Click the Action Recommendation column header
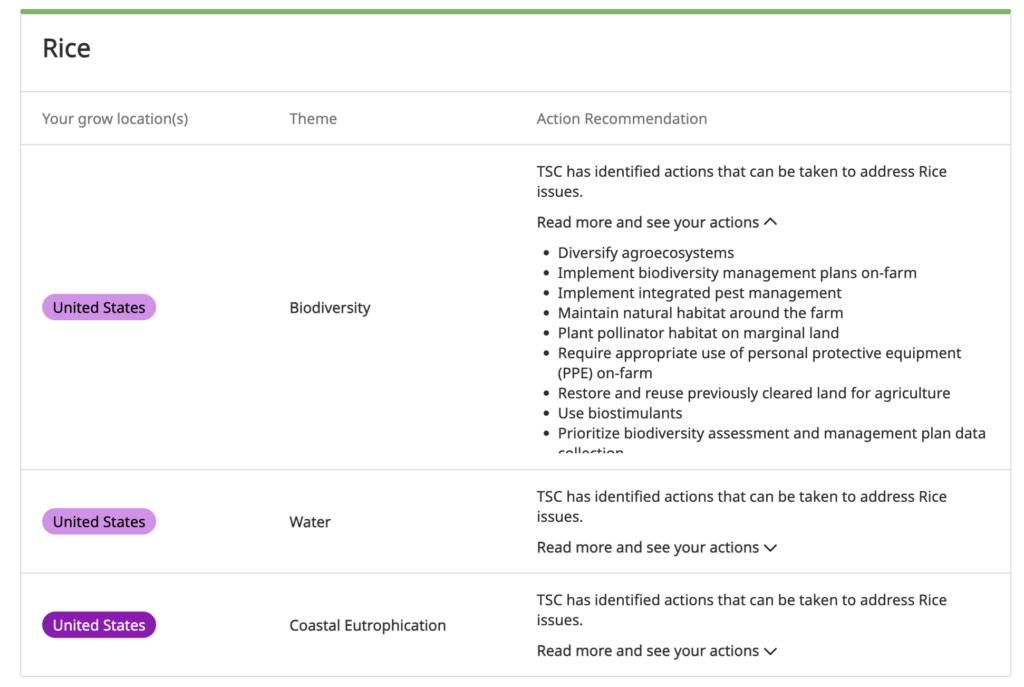Image resolution: width=1024 pixels, height=687 pixels. tap(621, 118)
